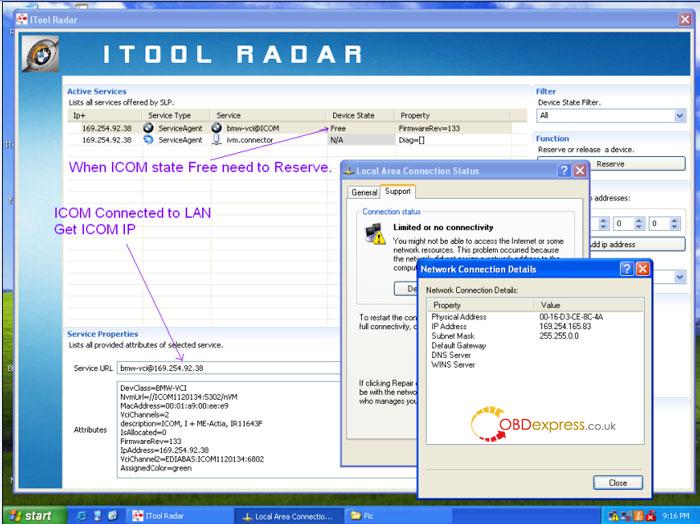Click the ITool Radar title bar icon
Screen dimensions: 700x524
coord(22,19)
